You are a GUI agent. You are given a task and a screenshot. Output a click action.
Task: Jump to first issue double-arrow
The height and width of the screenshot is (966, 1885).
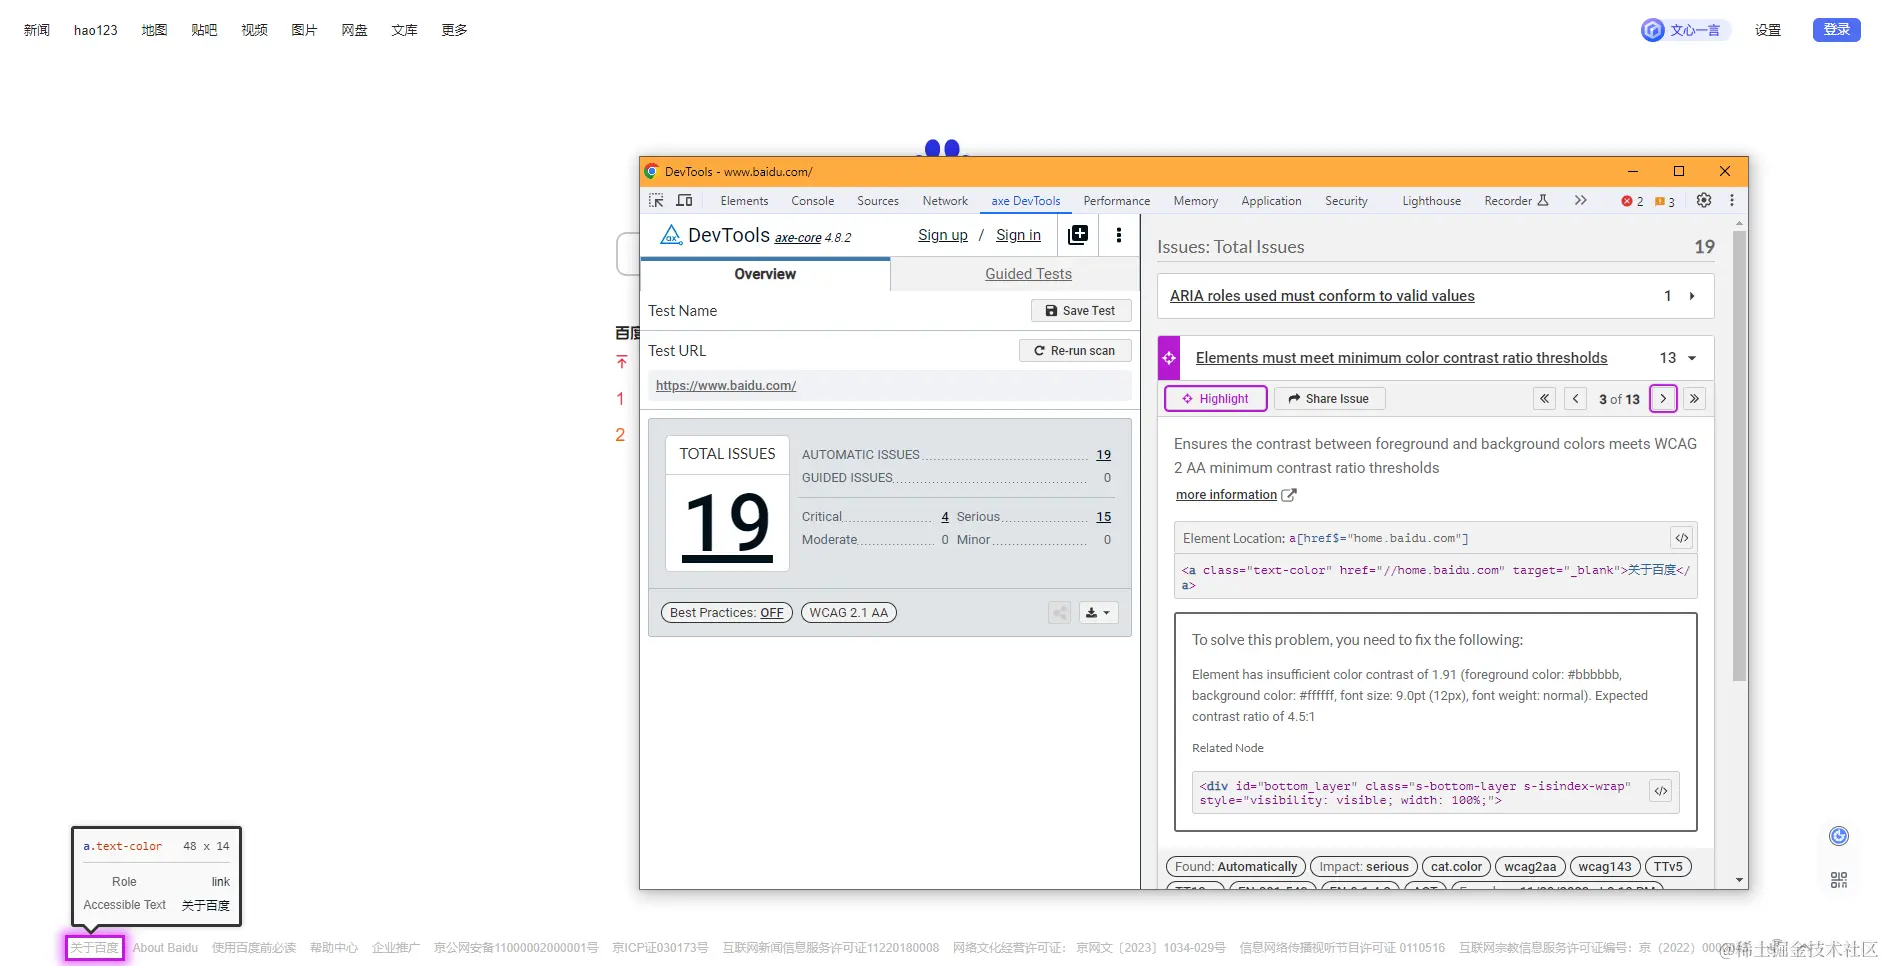coord(1545,399)
